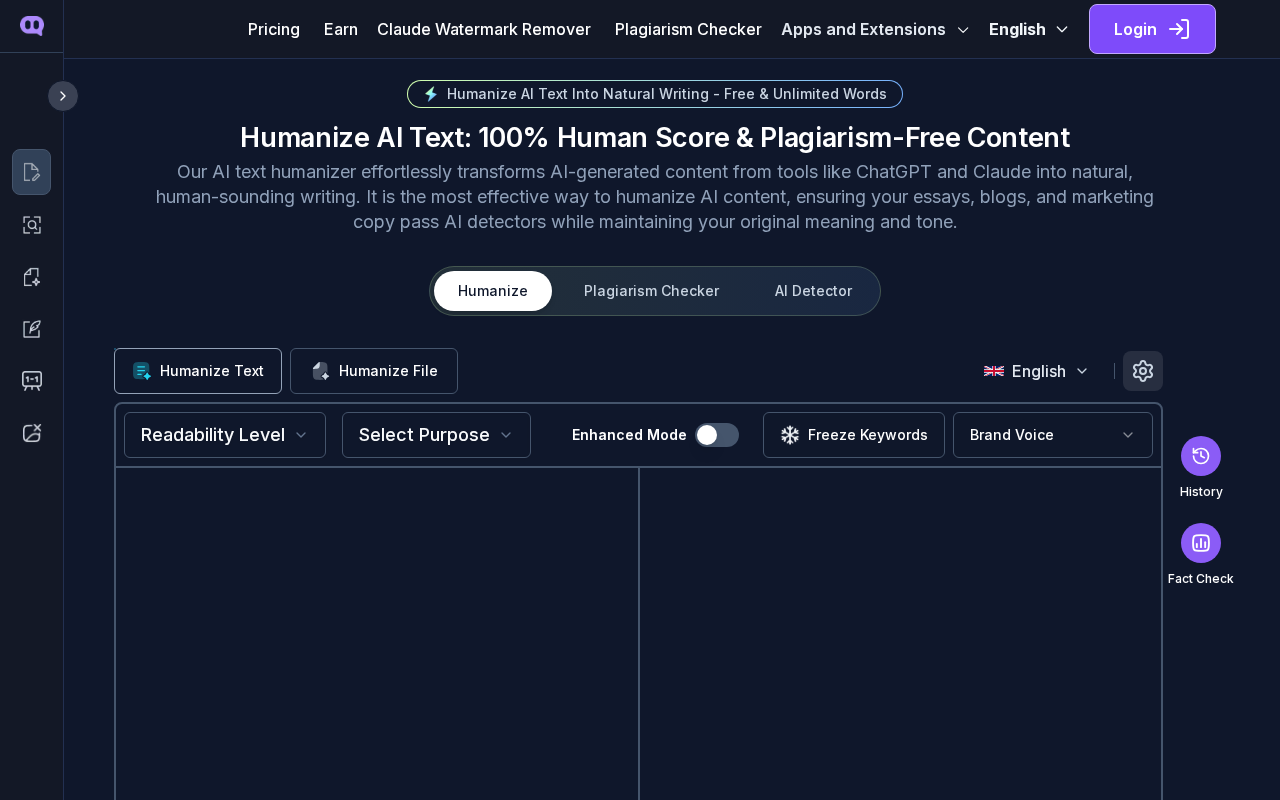Open the Select Purpose dropdown
The width and height of the screenshot is (1280, 800).
point(436,435)
